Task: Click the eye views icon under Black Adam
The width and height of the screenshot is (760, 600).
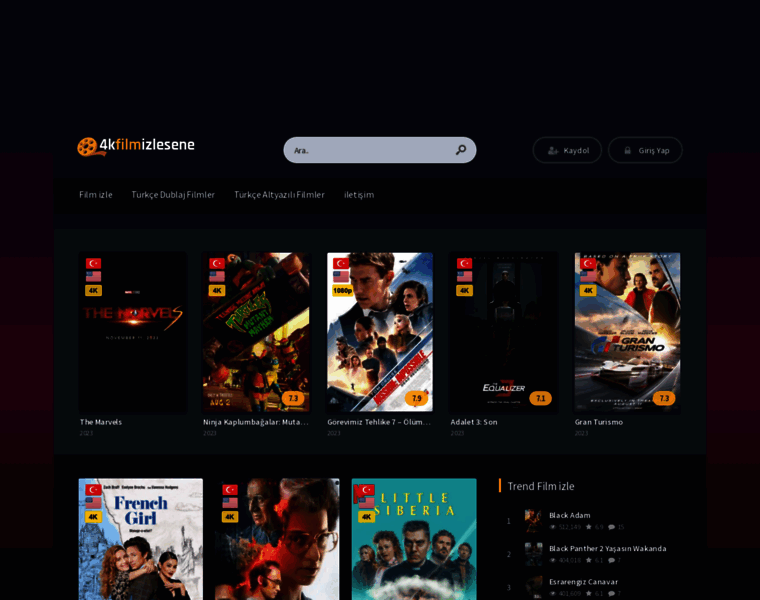Action: 553,527
